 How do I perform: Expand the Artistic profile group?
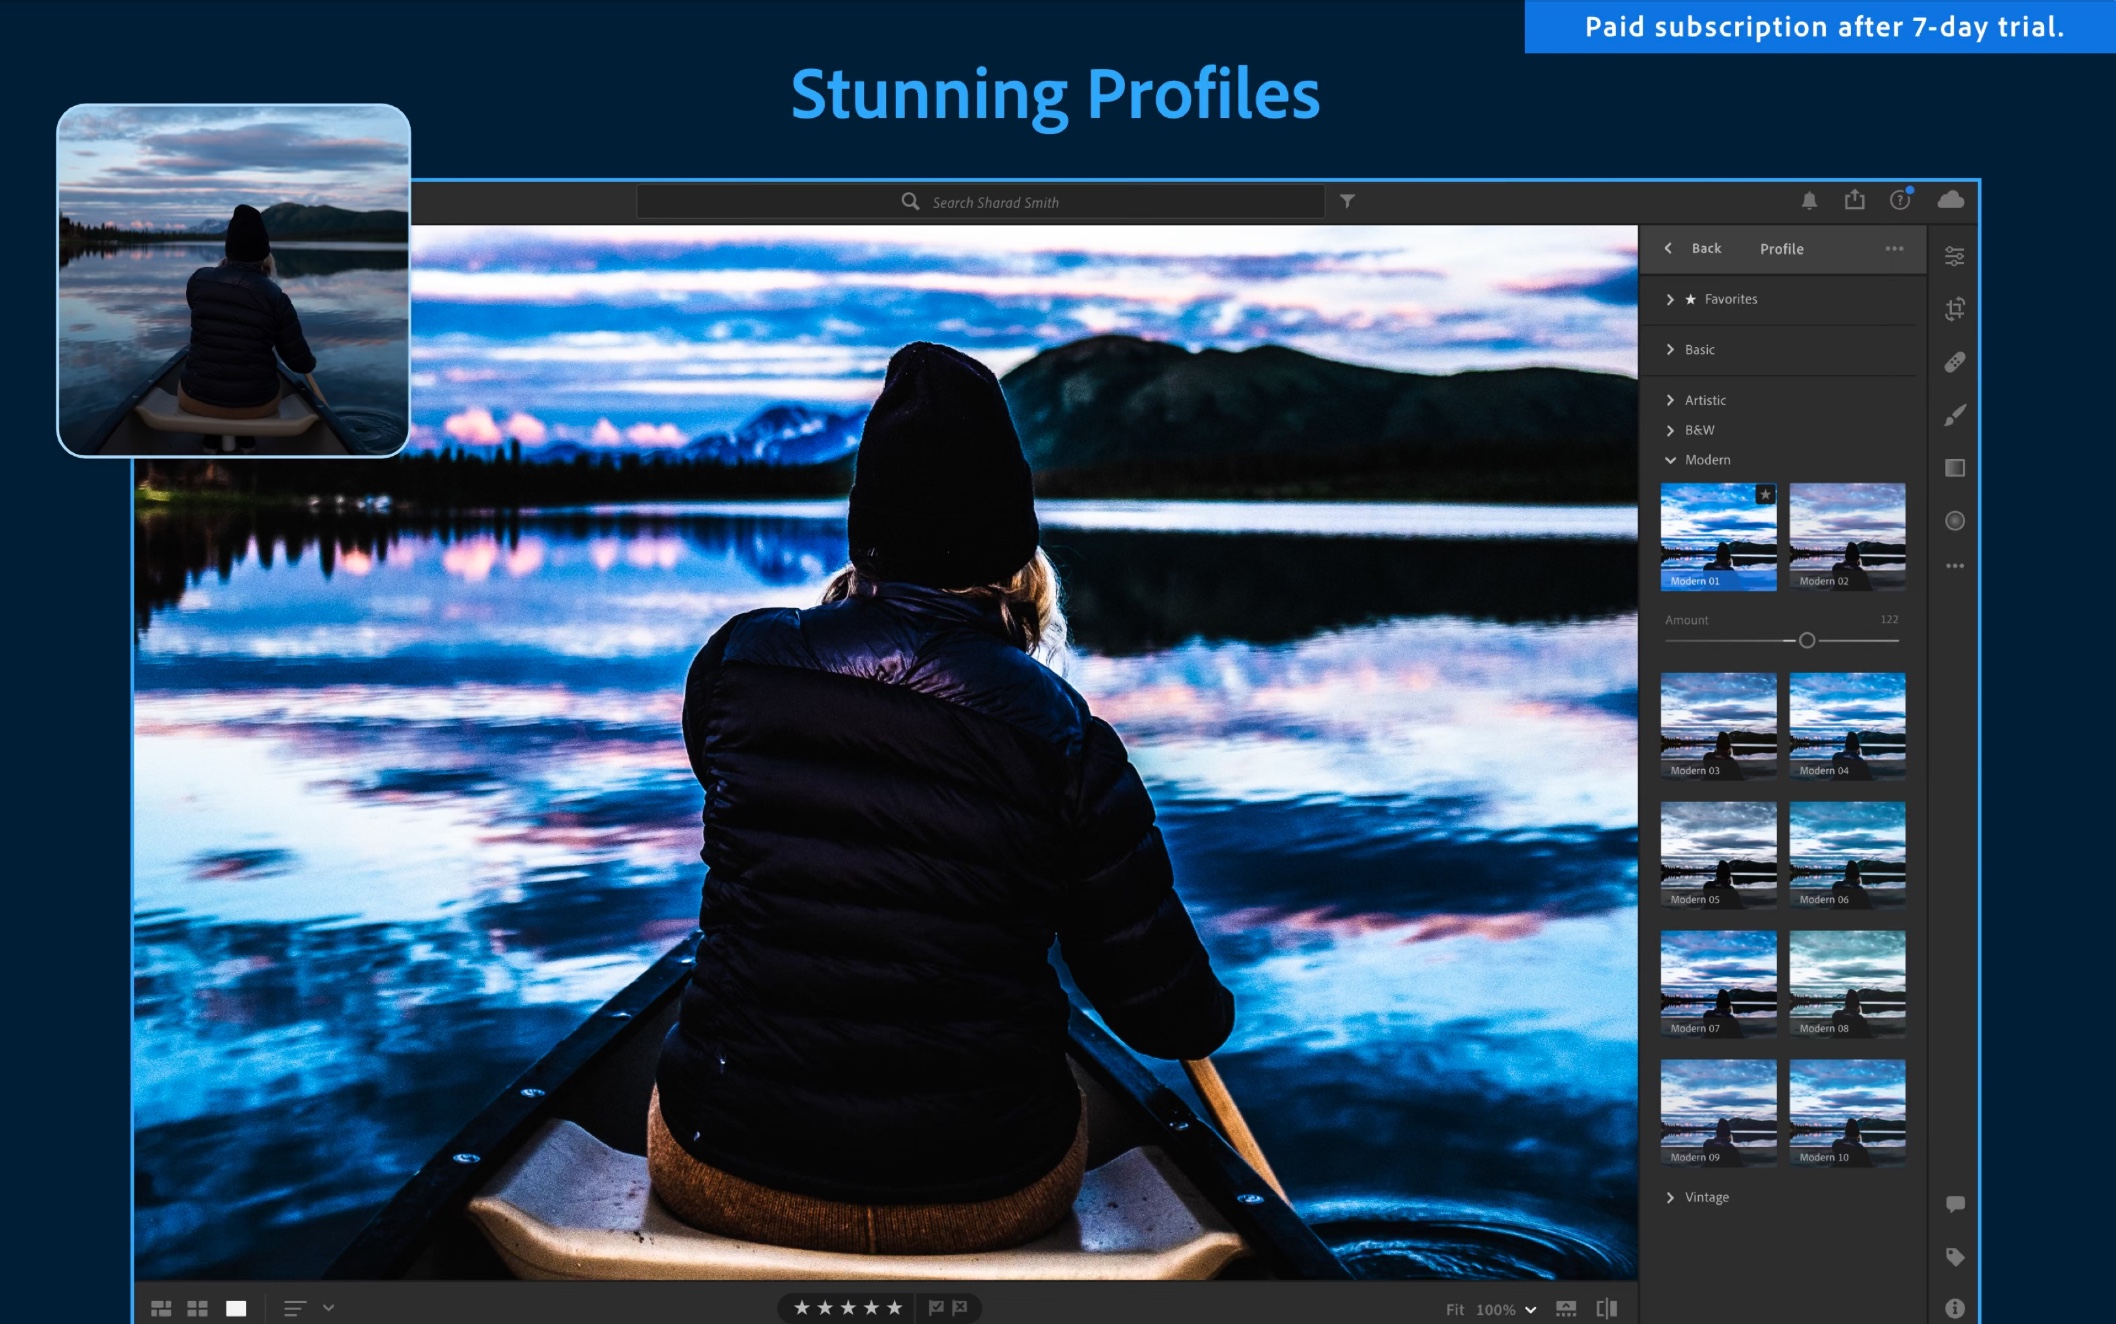coord(1704,400)
